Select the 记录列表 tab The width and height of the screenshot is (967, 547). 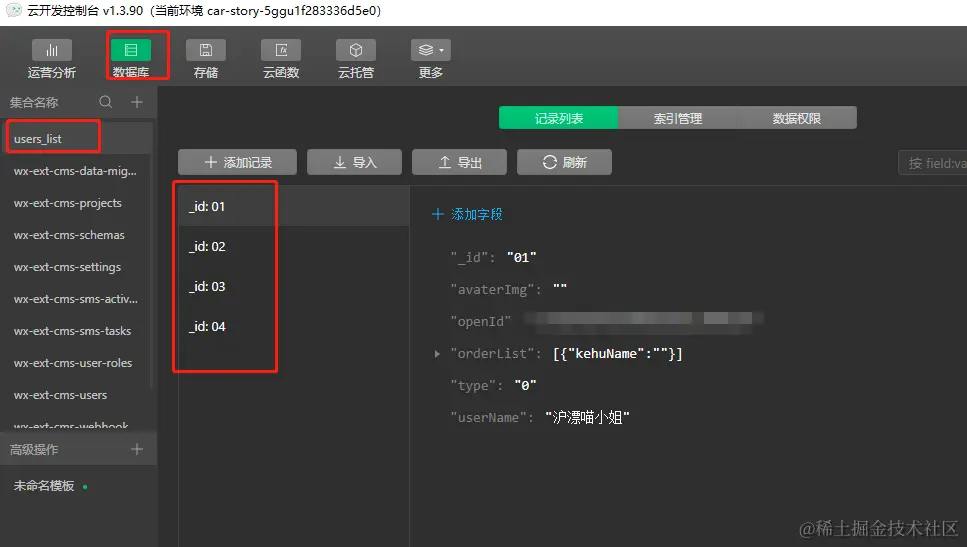coord(559,118)
